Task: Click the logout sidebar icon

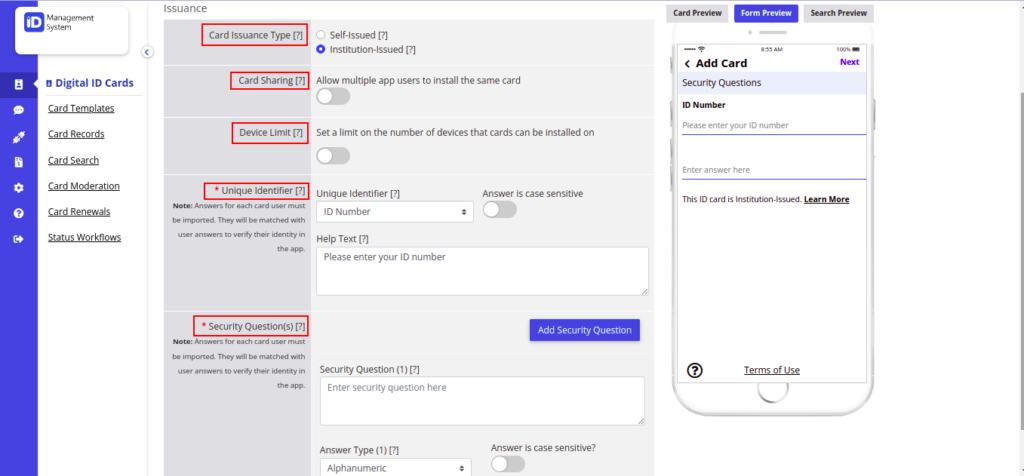Action: pyautogui.click(x=18, y=239)
